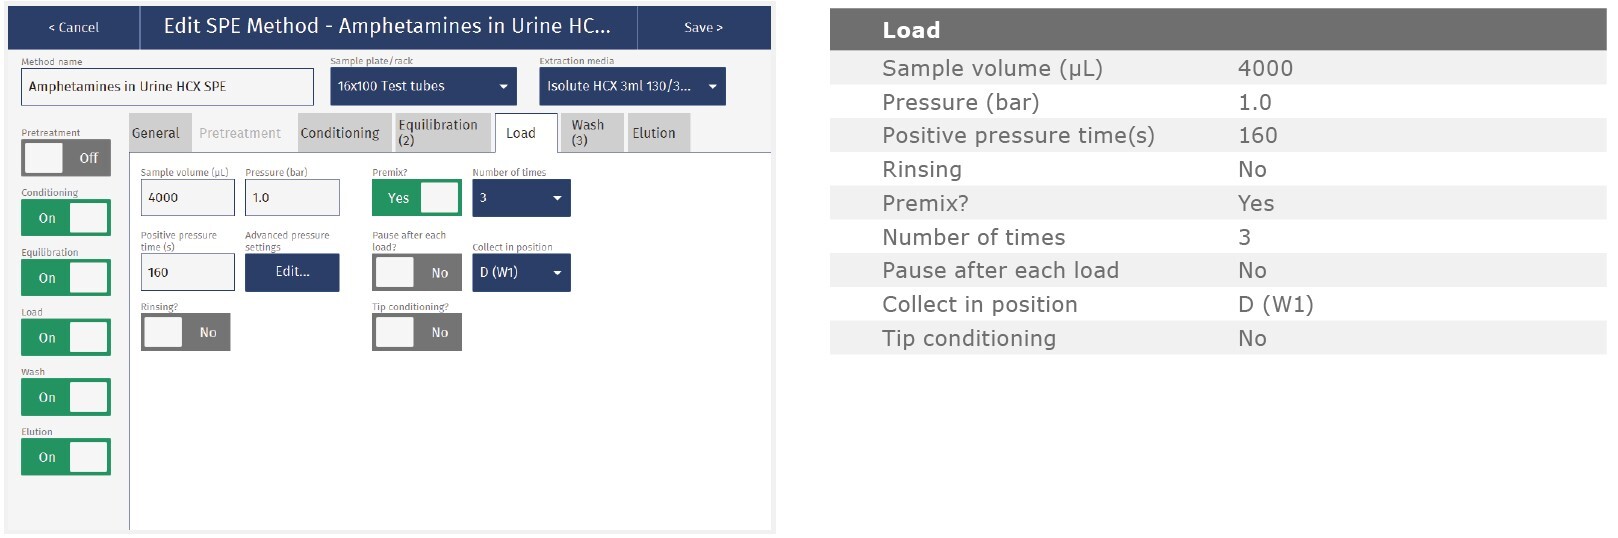Switch to the General tab

(x=156, y=133)
